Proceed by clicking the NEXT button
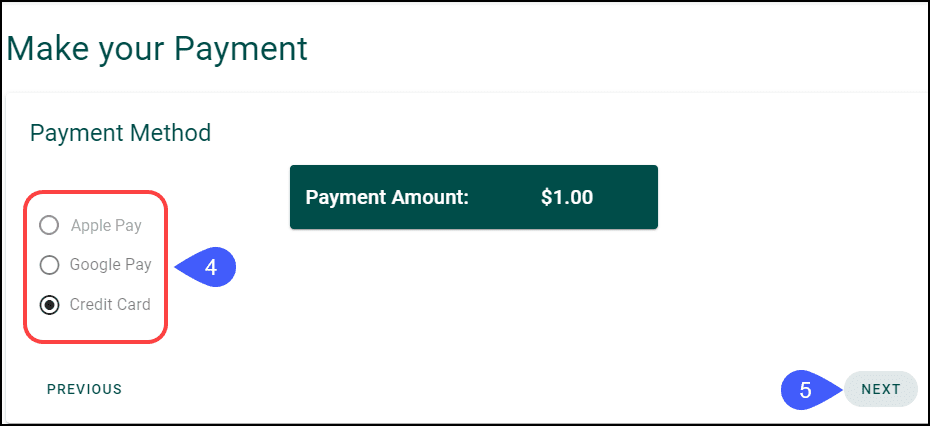 click(x=880, y=389)
